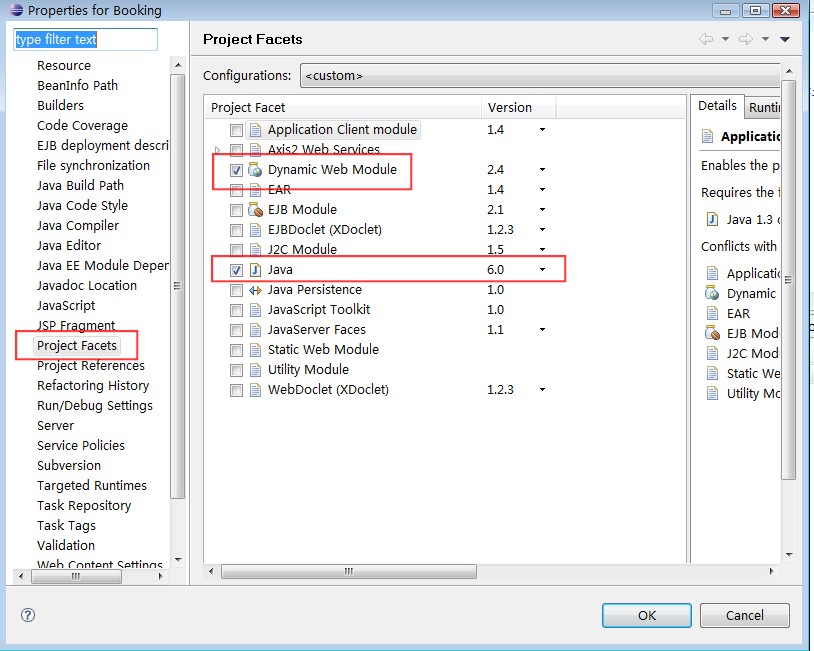Switch to the Runtimes tab
The width and height of the screenshot is (814, 651).
pyautogui.click(x=763, y=107)
